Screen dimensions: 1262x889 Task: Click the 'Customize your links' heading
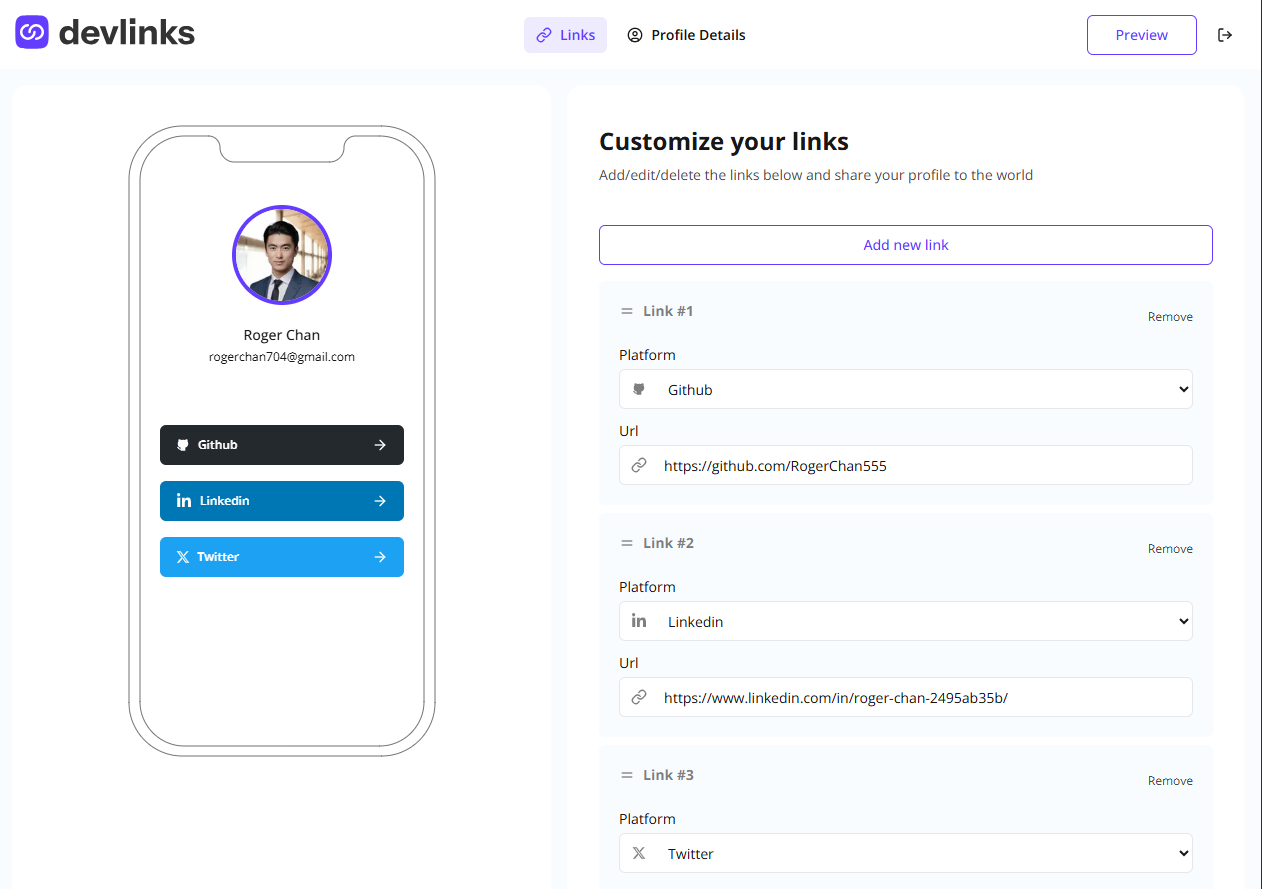tap(724, 141)
